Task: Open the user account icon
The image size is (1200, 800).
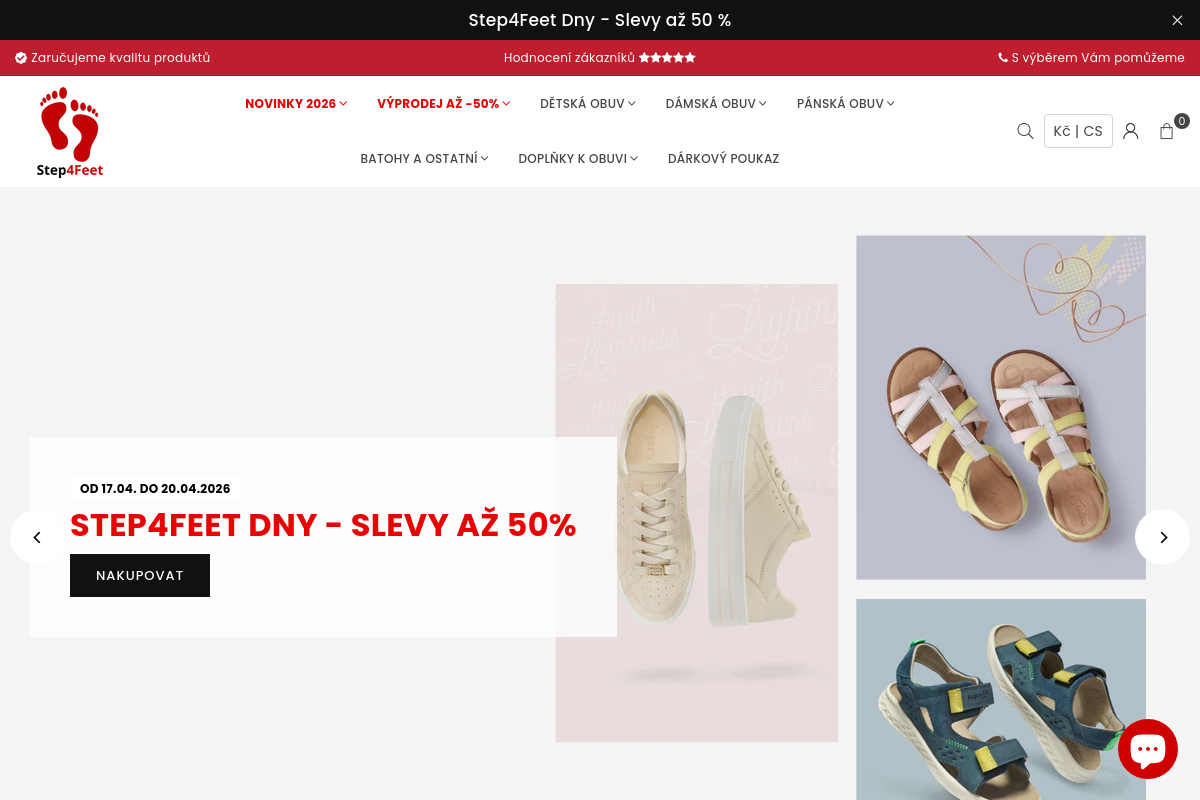Action: (1131, 131)
